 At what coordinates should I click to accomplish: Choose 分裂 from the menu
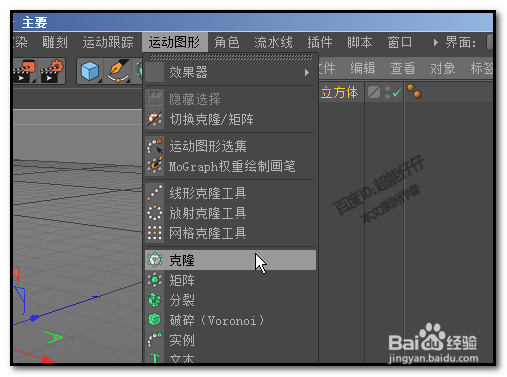point(230,300)
